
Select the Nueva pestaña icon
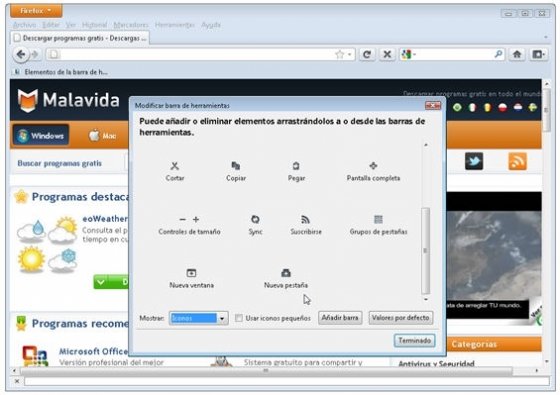click(286, 273)
